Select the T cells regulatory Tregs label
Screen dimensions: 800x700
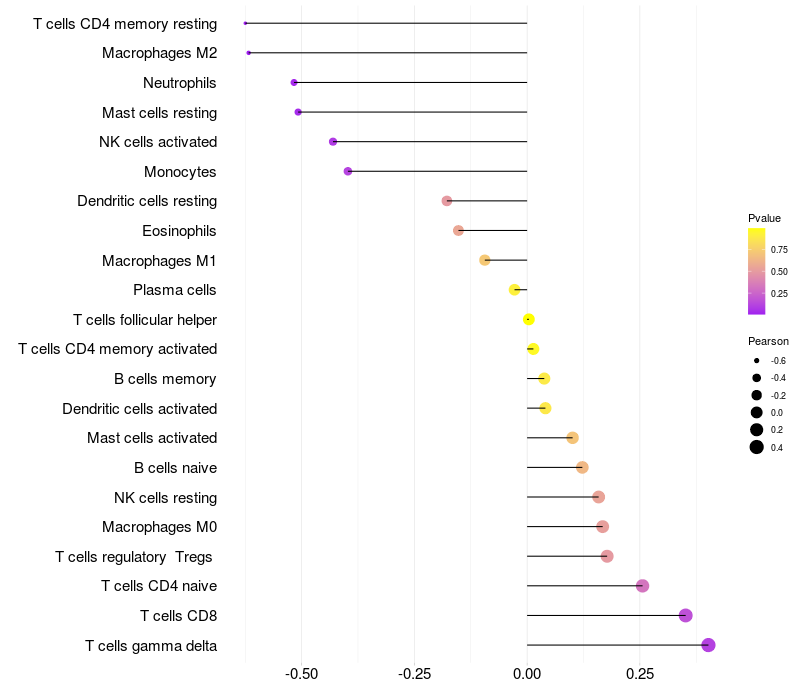(x=134, y=557)
